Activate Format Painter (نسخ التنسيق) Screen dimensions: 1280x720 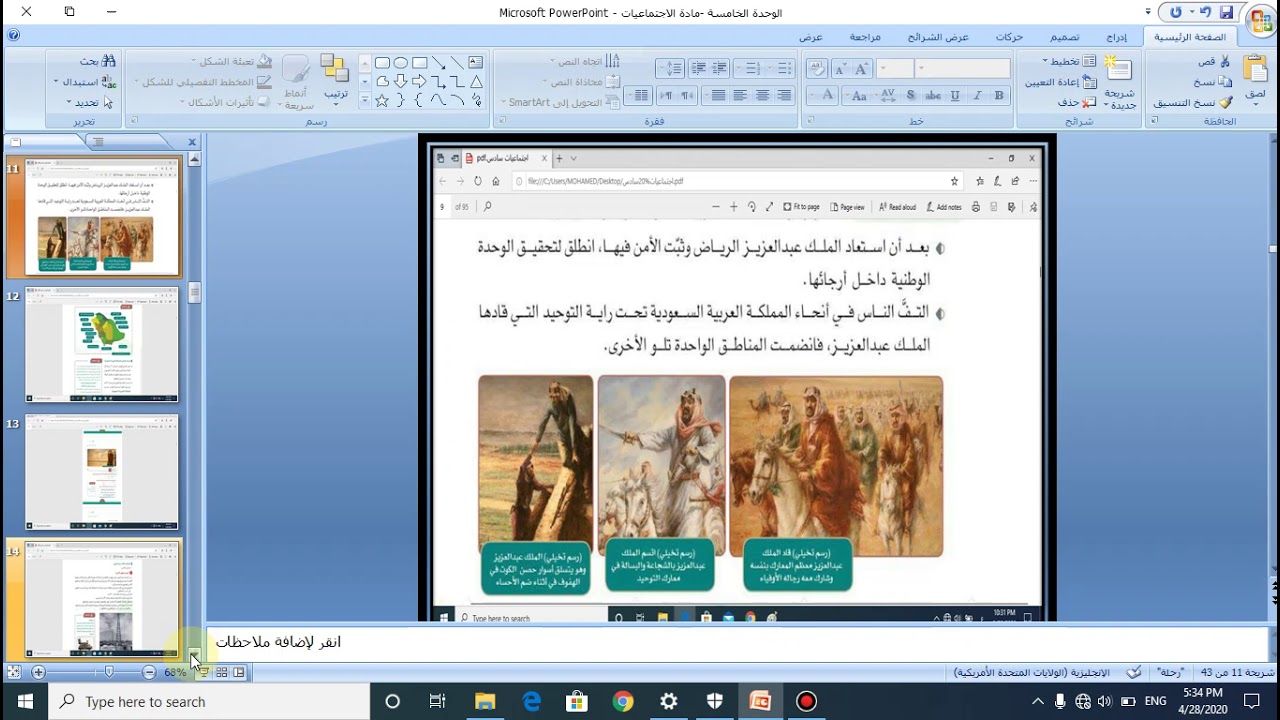1194,102
